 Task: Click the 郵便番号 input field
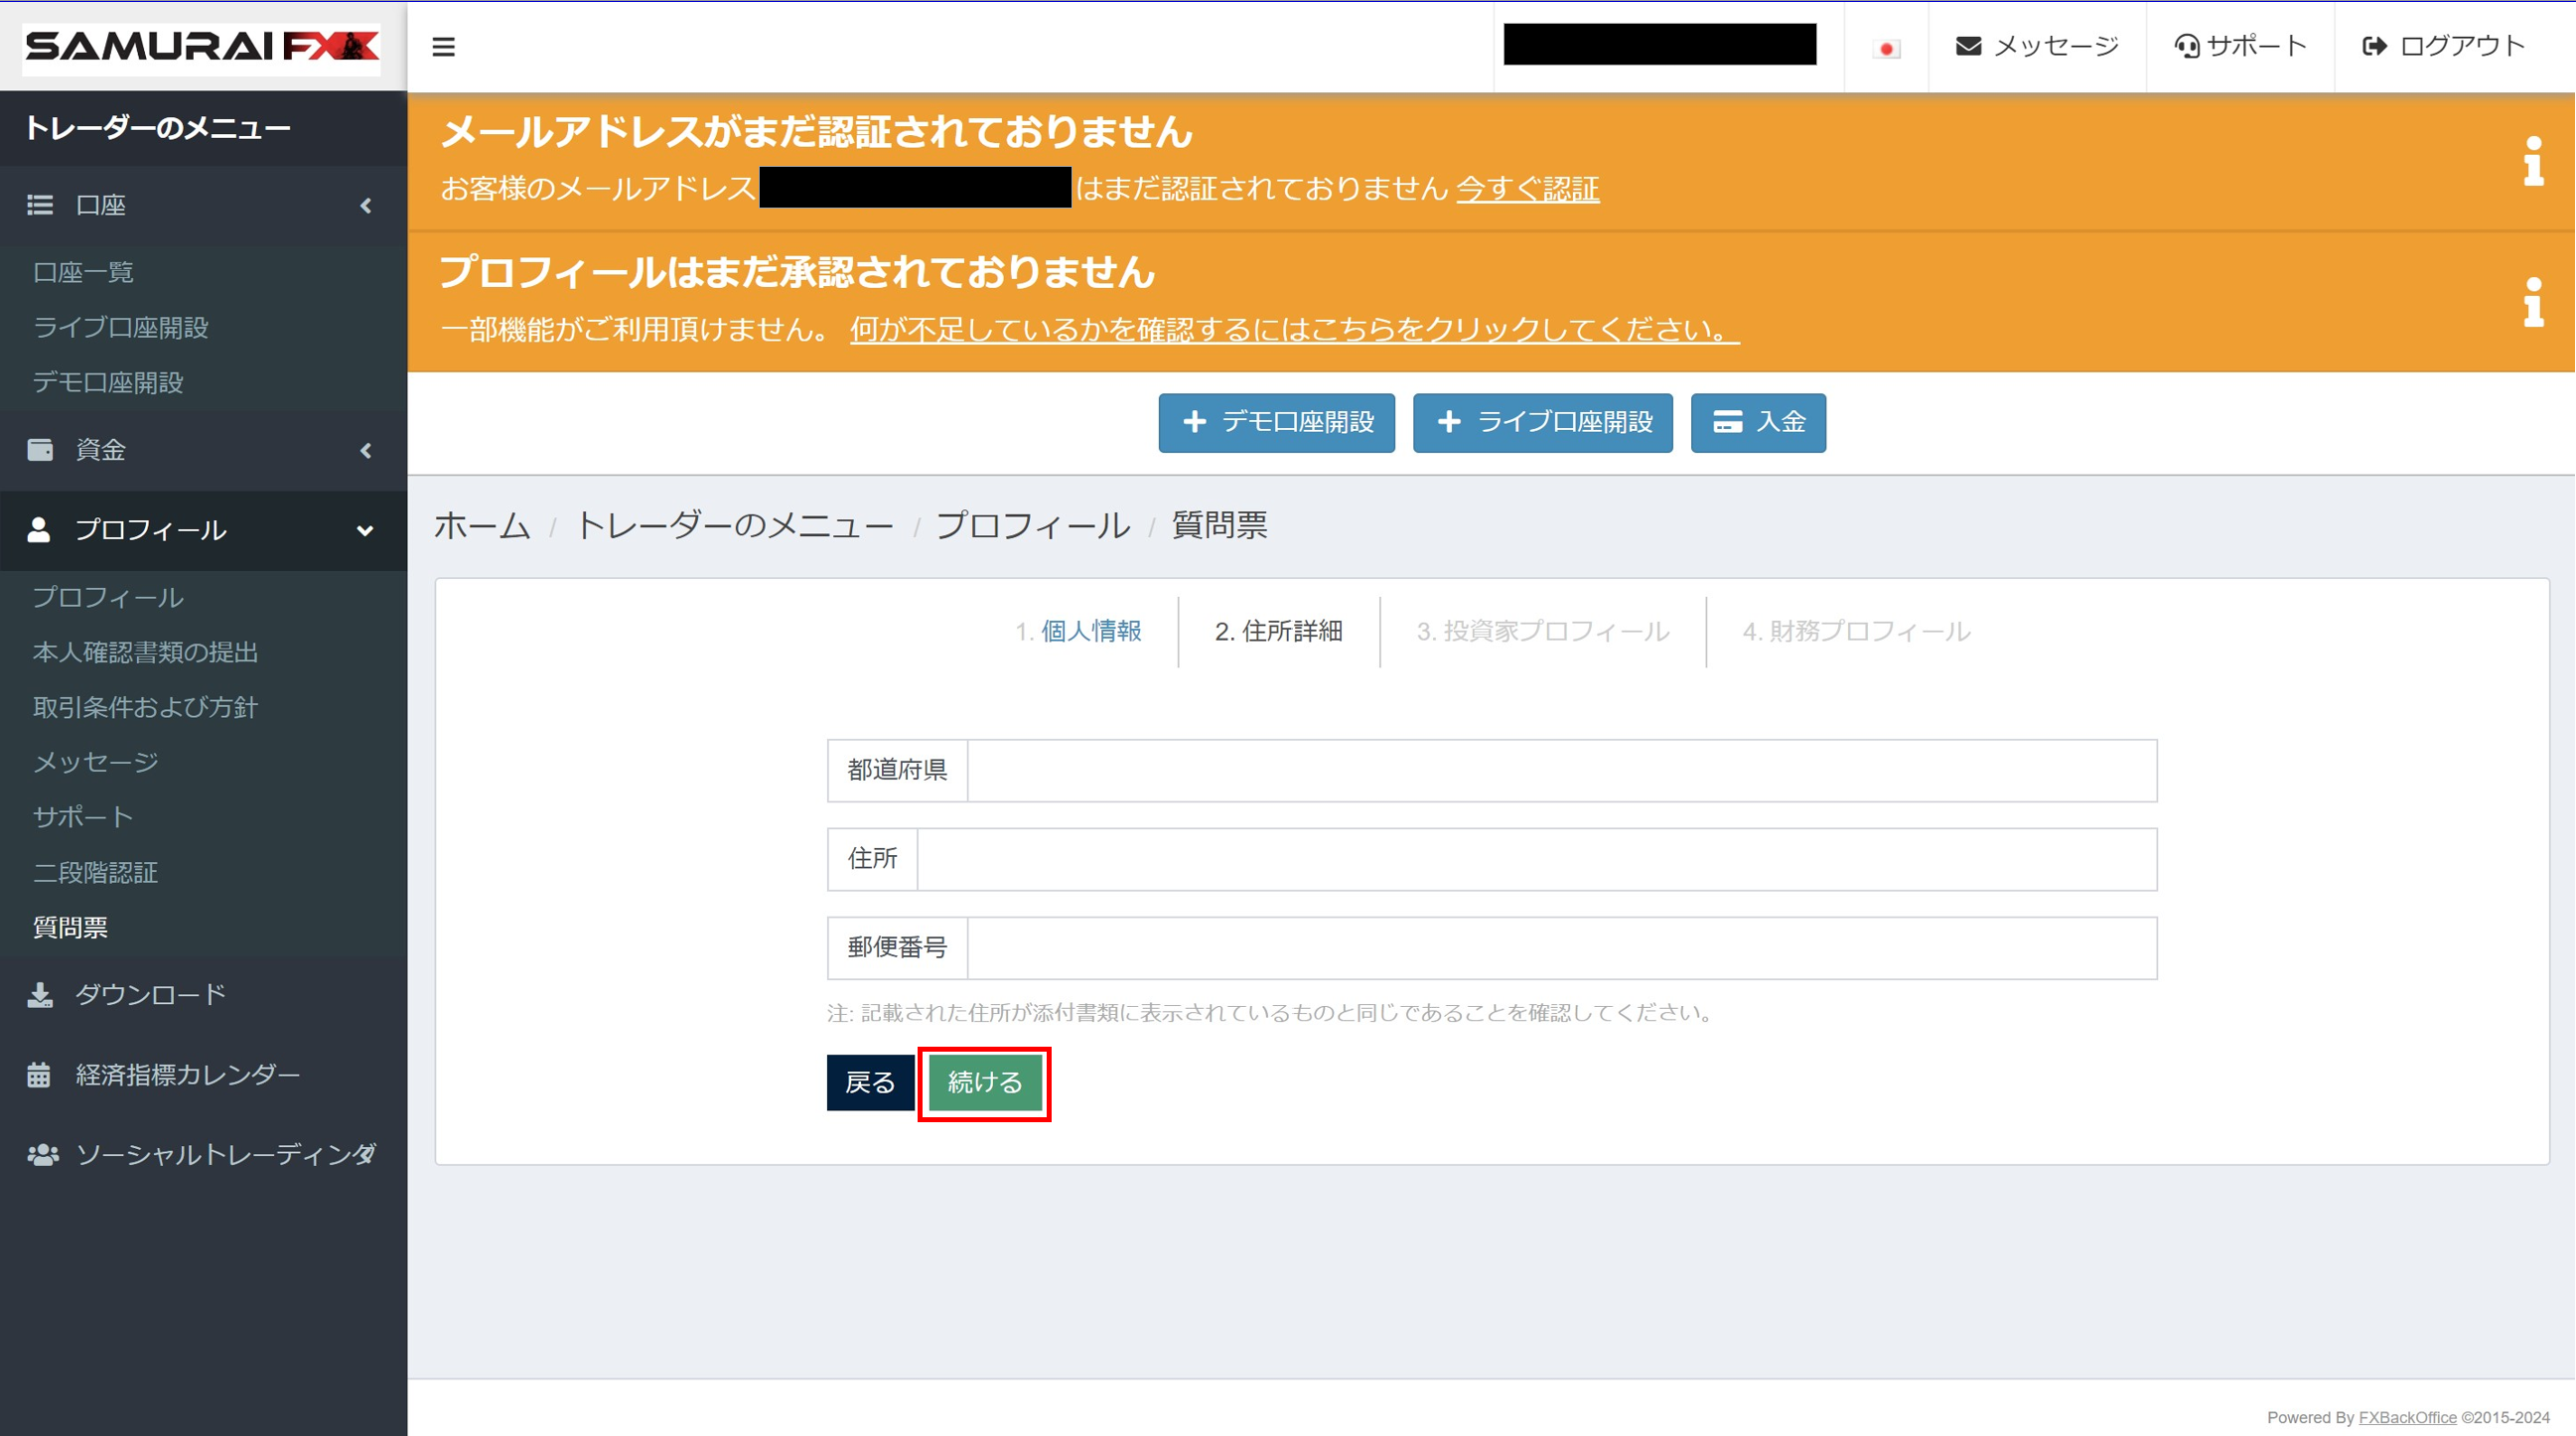tap(1561, 947)
